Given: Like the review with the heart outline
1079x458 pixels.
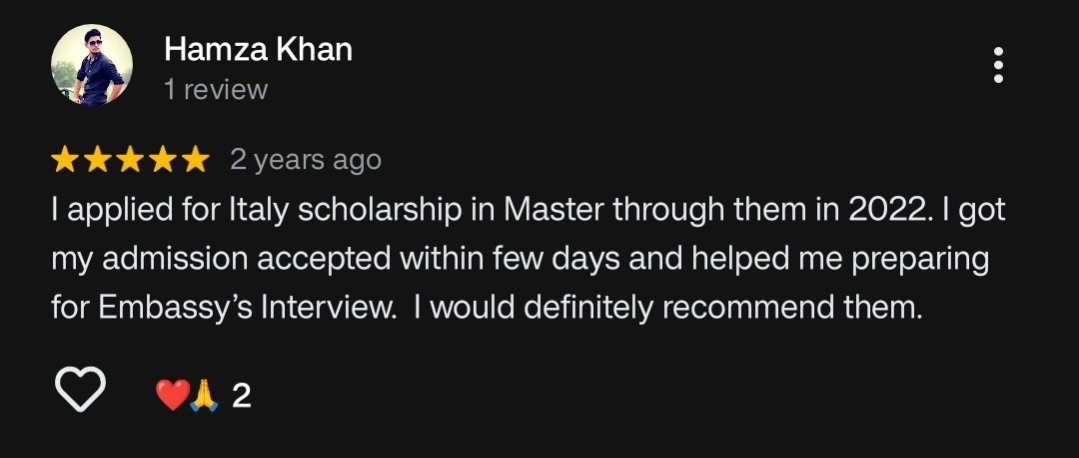Looking at the screenshot, I should coord(80,390).
